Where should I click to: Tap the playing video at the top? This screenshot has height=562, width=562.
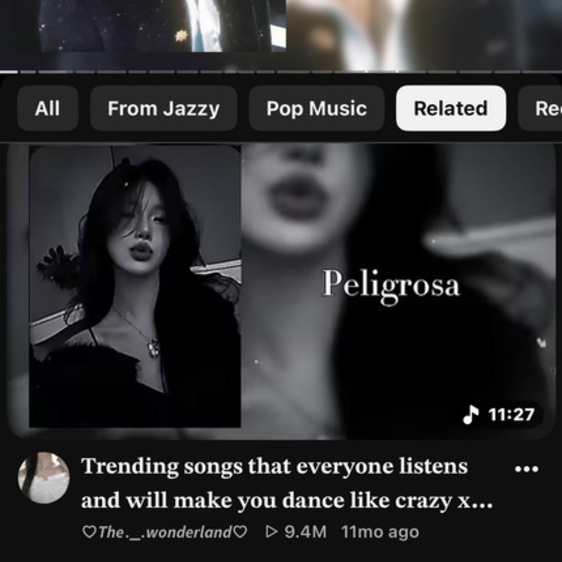pyautogui.click(x=281, y=34)
